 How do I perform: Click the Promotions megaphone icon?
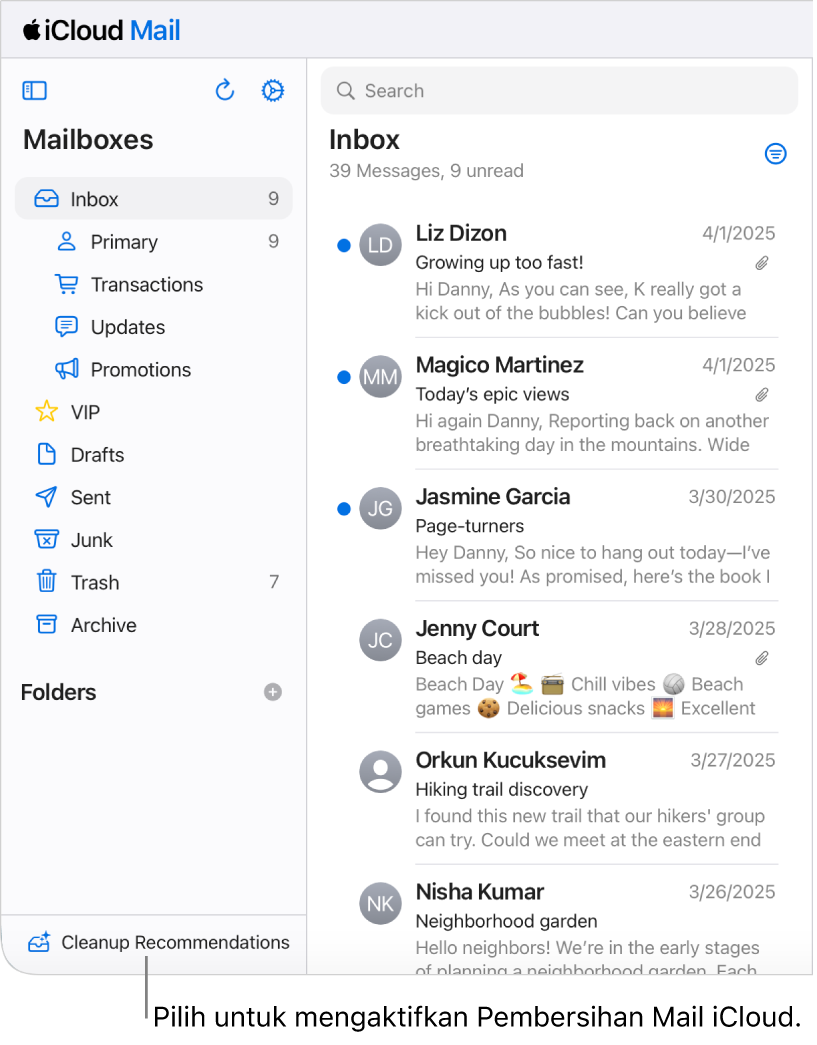67,369
